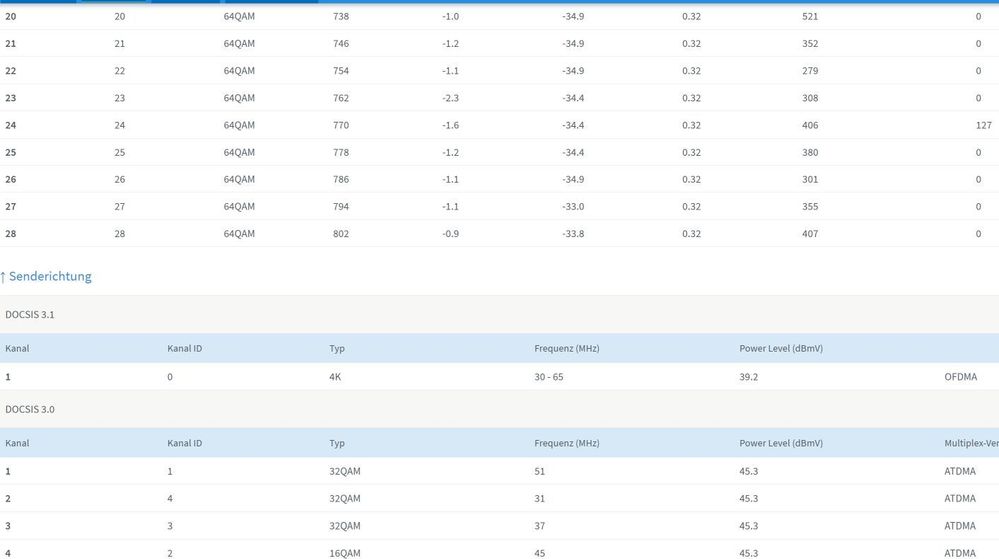Viewport: 999px width, 559px height.
Task: Click the 355 correctable errors value
Action: (x=810, y=207)
